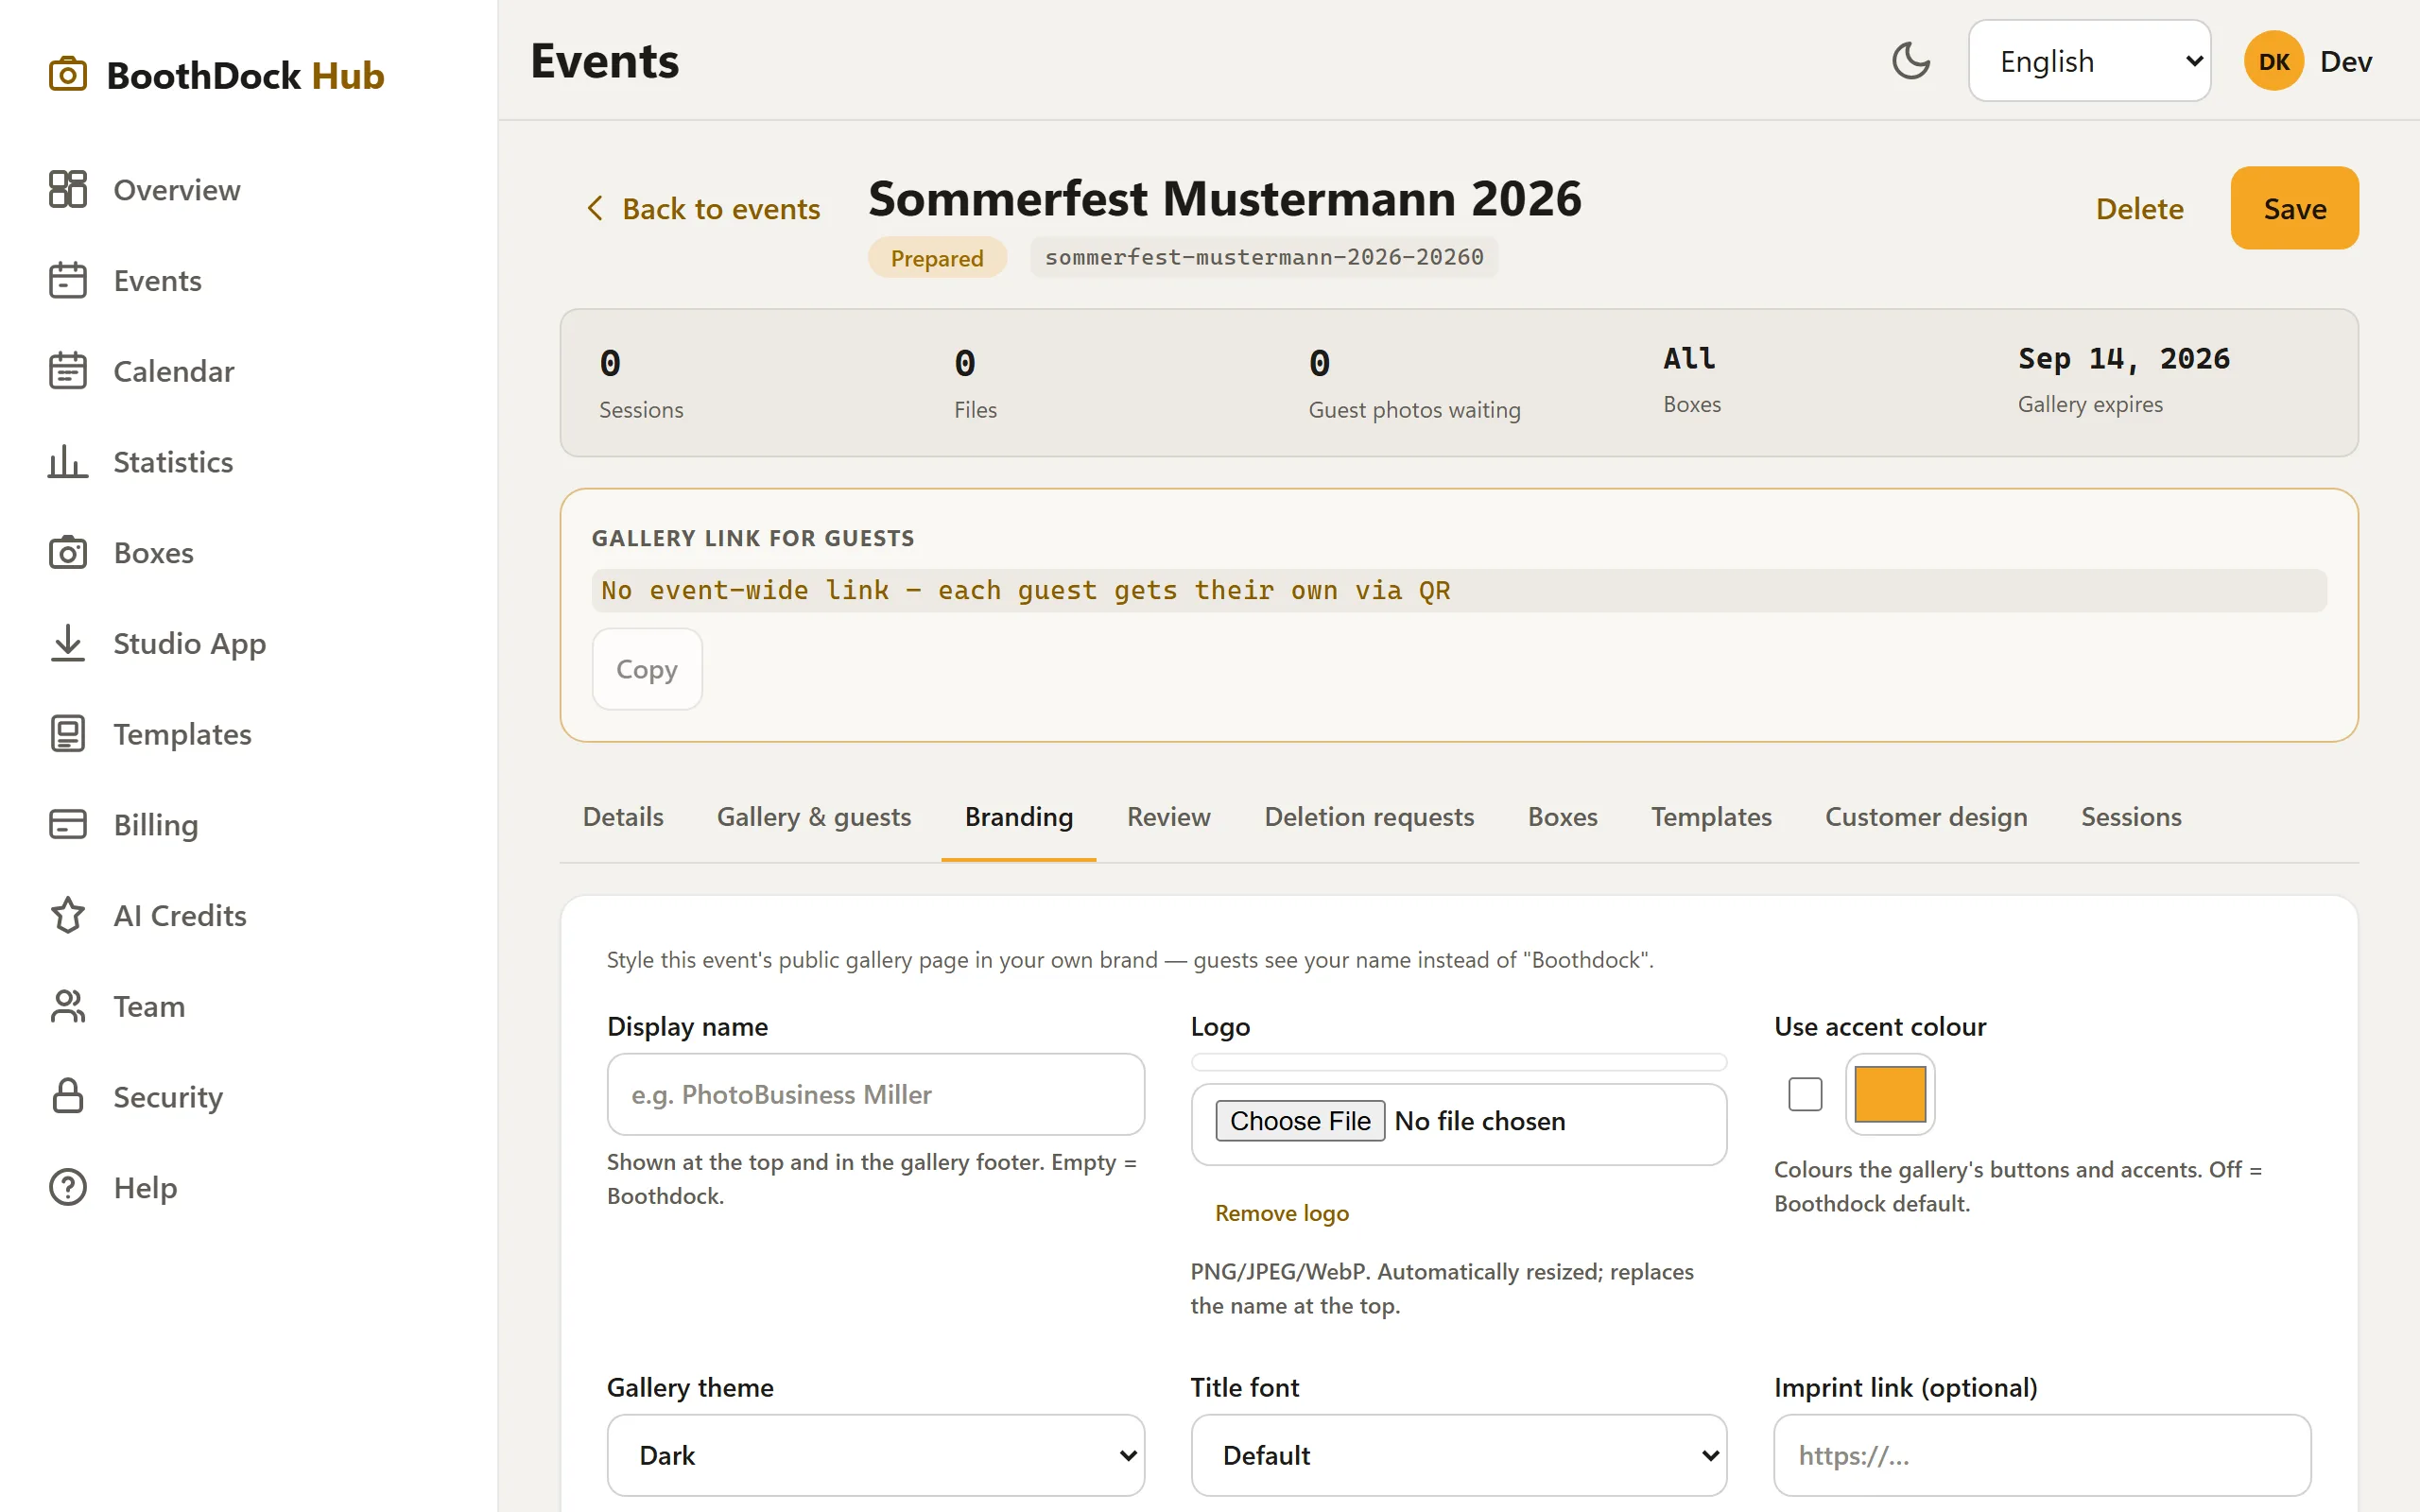Open the Deletion requests tab
Viewport: 2420px width, 1512px height.
1369,817
